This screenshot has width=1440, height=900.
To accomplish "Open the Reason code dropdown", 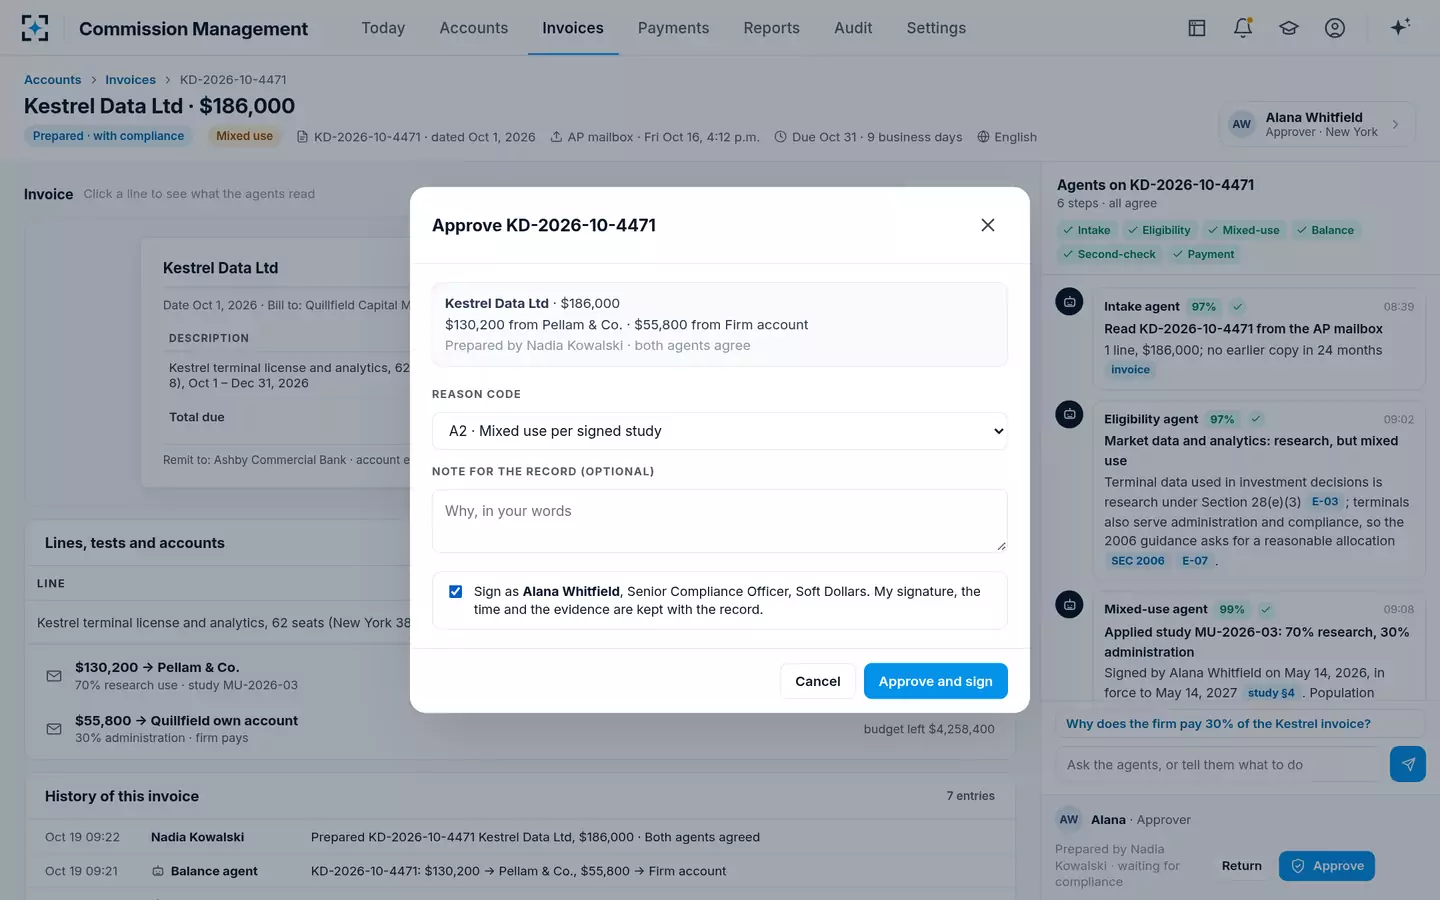I will pyautogui.click(x=719, y=431).
